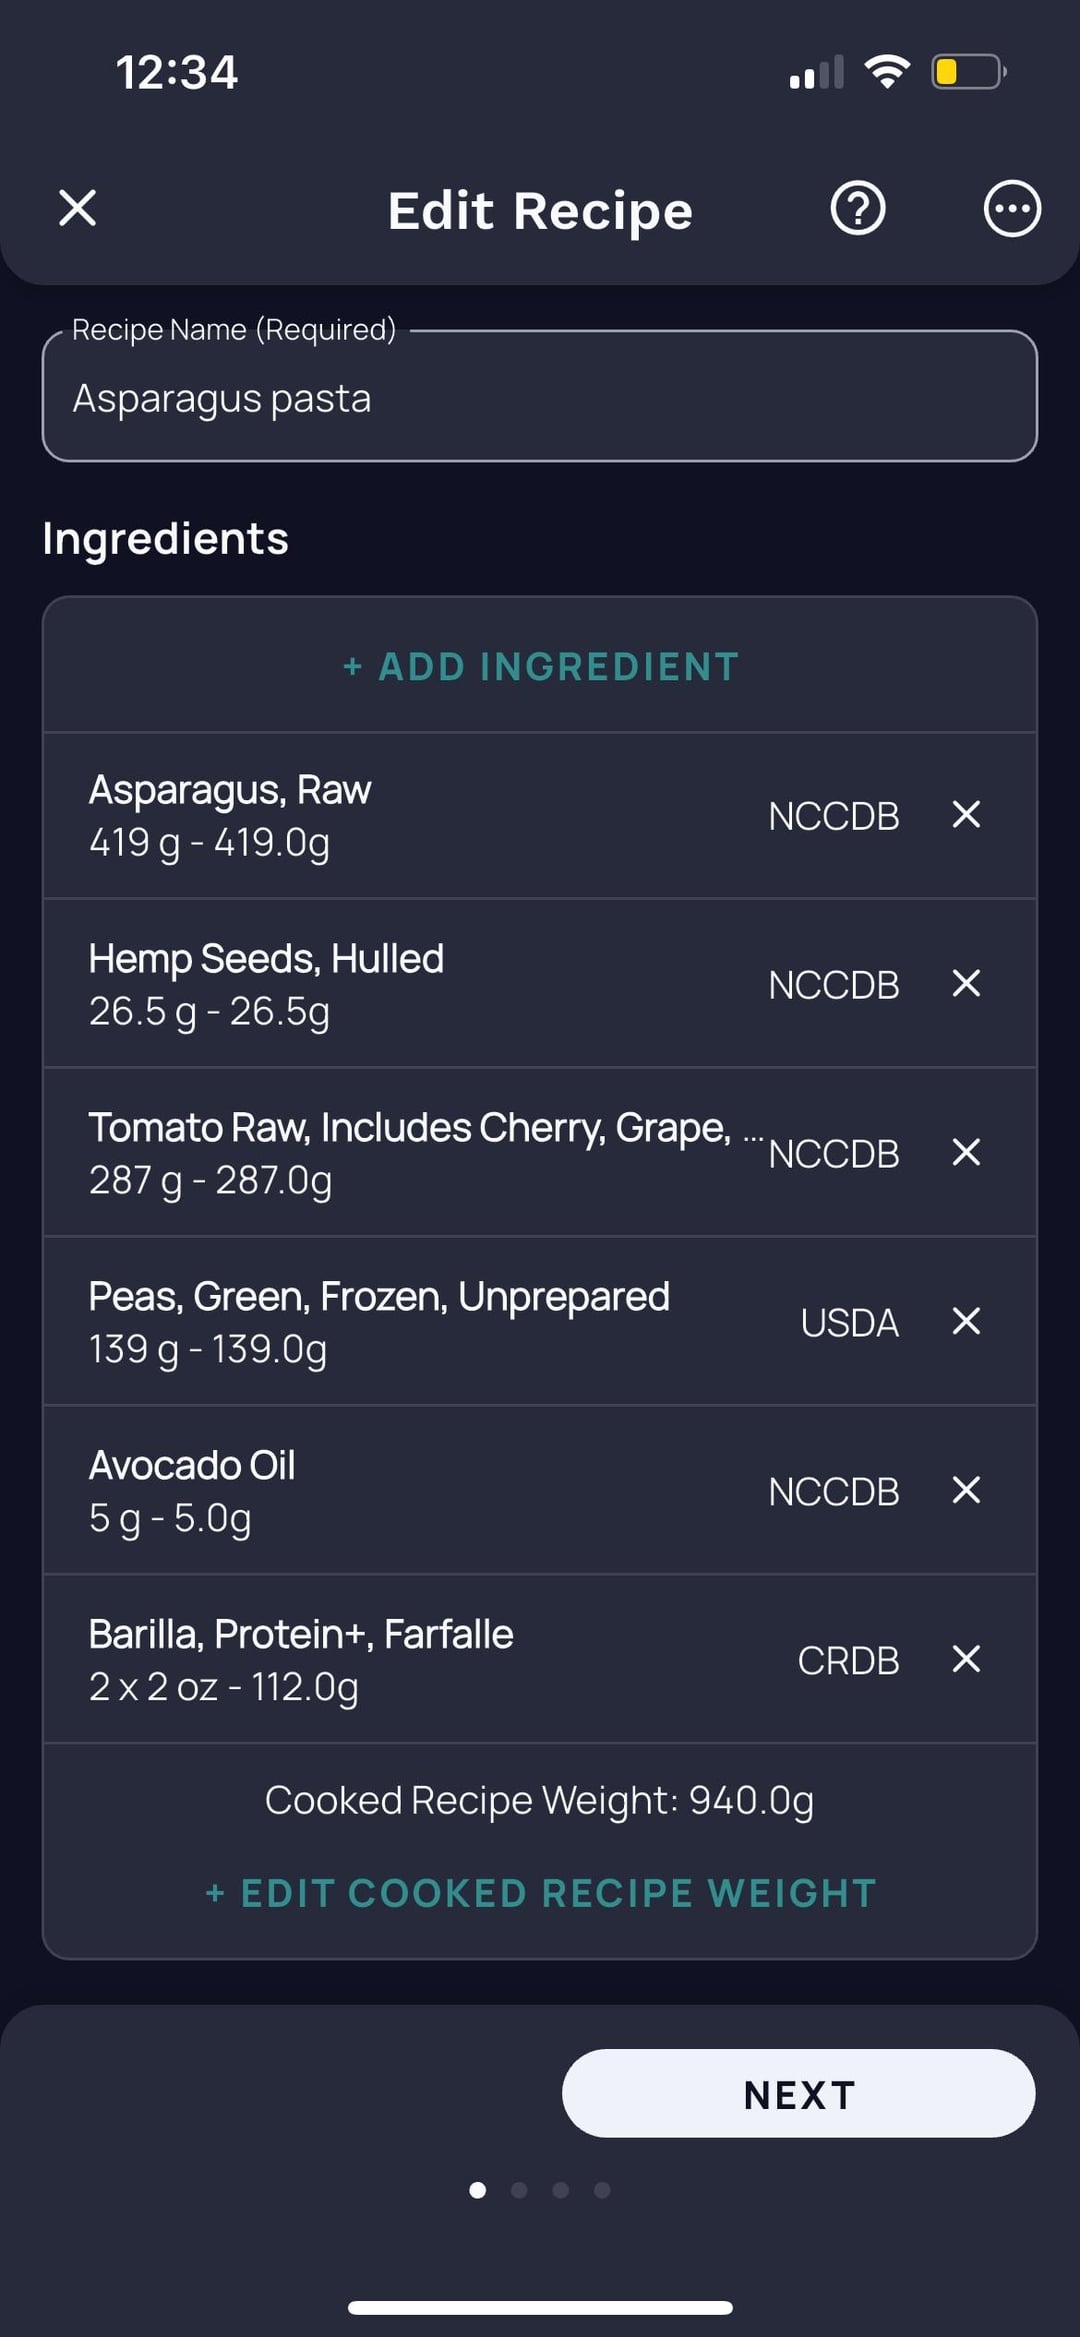Open the more options ellipsis menu
The image size is (1080, 2337).
pos(1012,209)
